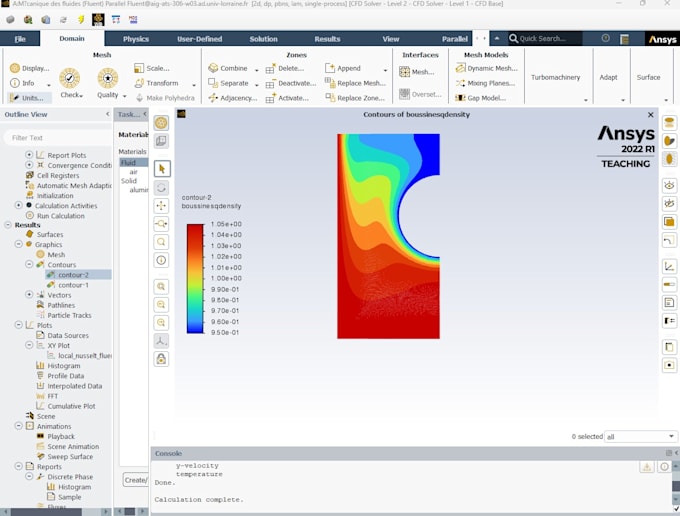Viewport: 680px width, 516px height.
Task: Click the lock view icon
Action: point(161,359)
